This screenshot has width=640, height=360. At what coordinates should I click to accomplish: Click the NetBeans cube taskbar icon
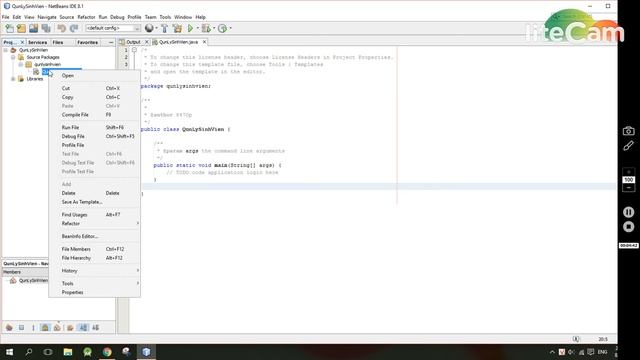(146, 352)
